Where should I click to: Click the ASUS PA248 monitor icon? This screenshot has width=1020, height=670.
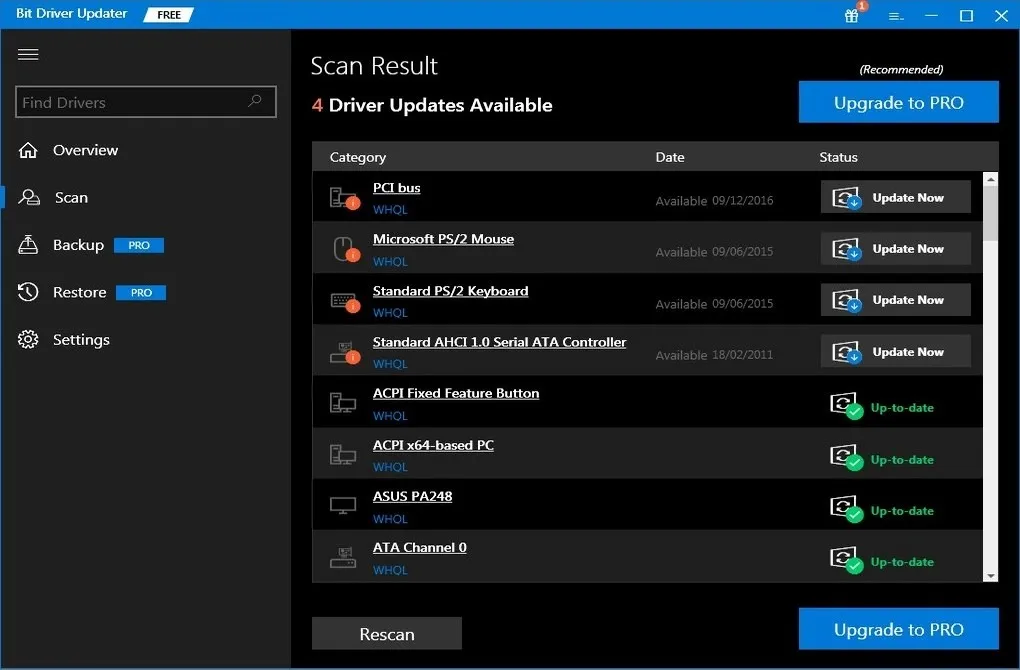(343, 505)
